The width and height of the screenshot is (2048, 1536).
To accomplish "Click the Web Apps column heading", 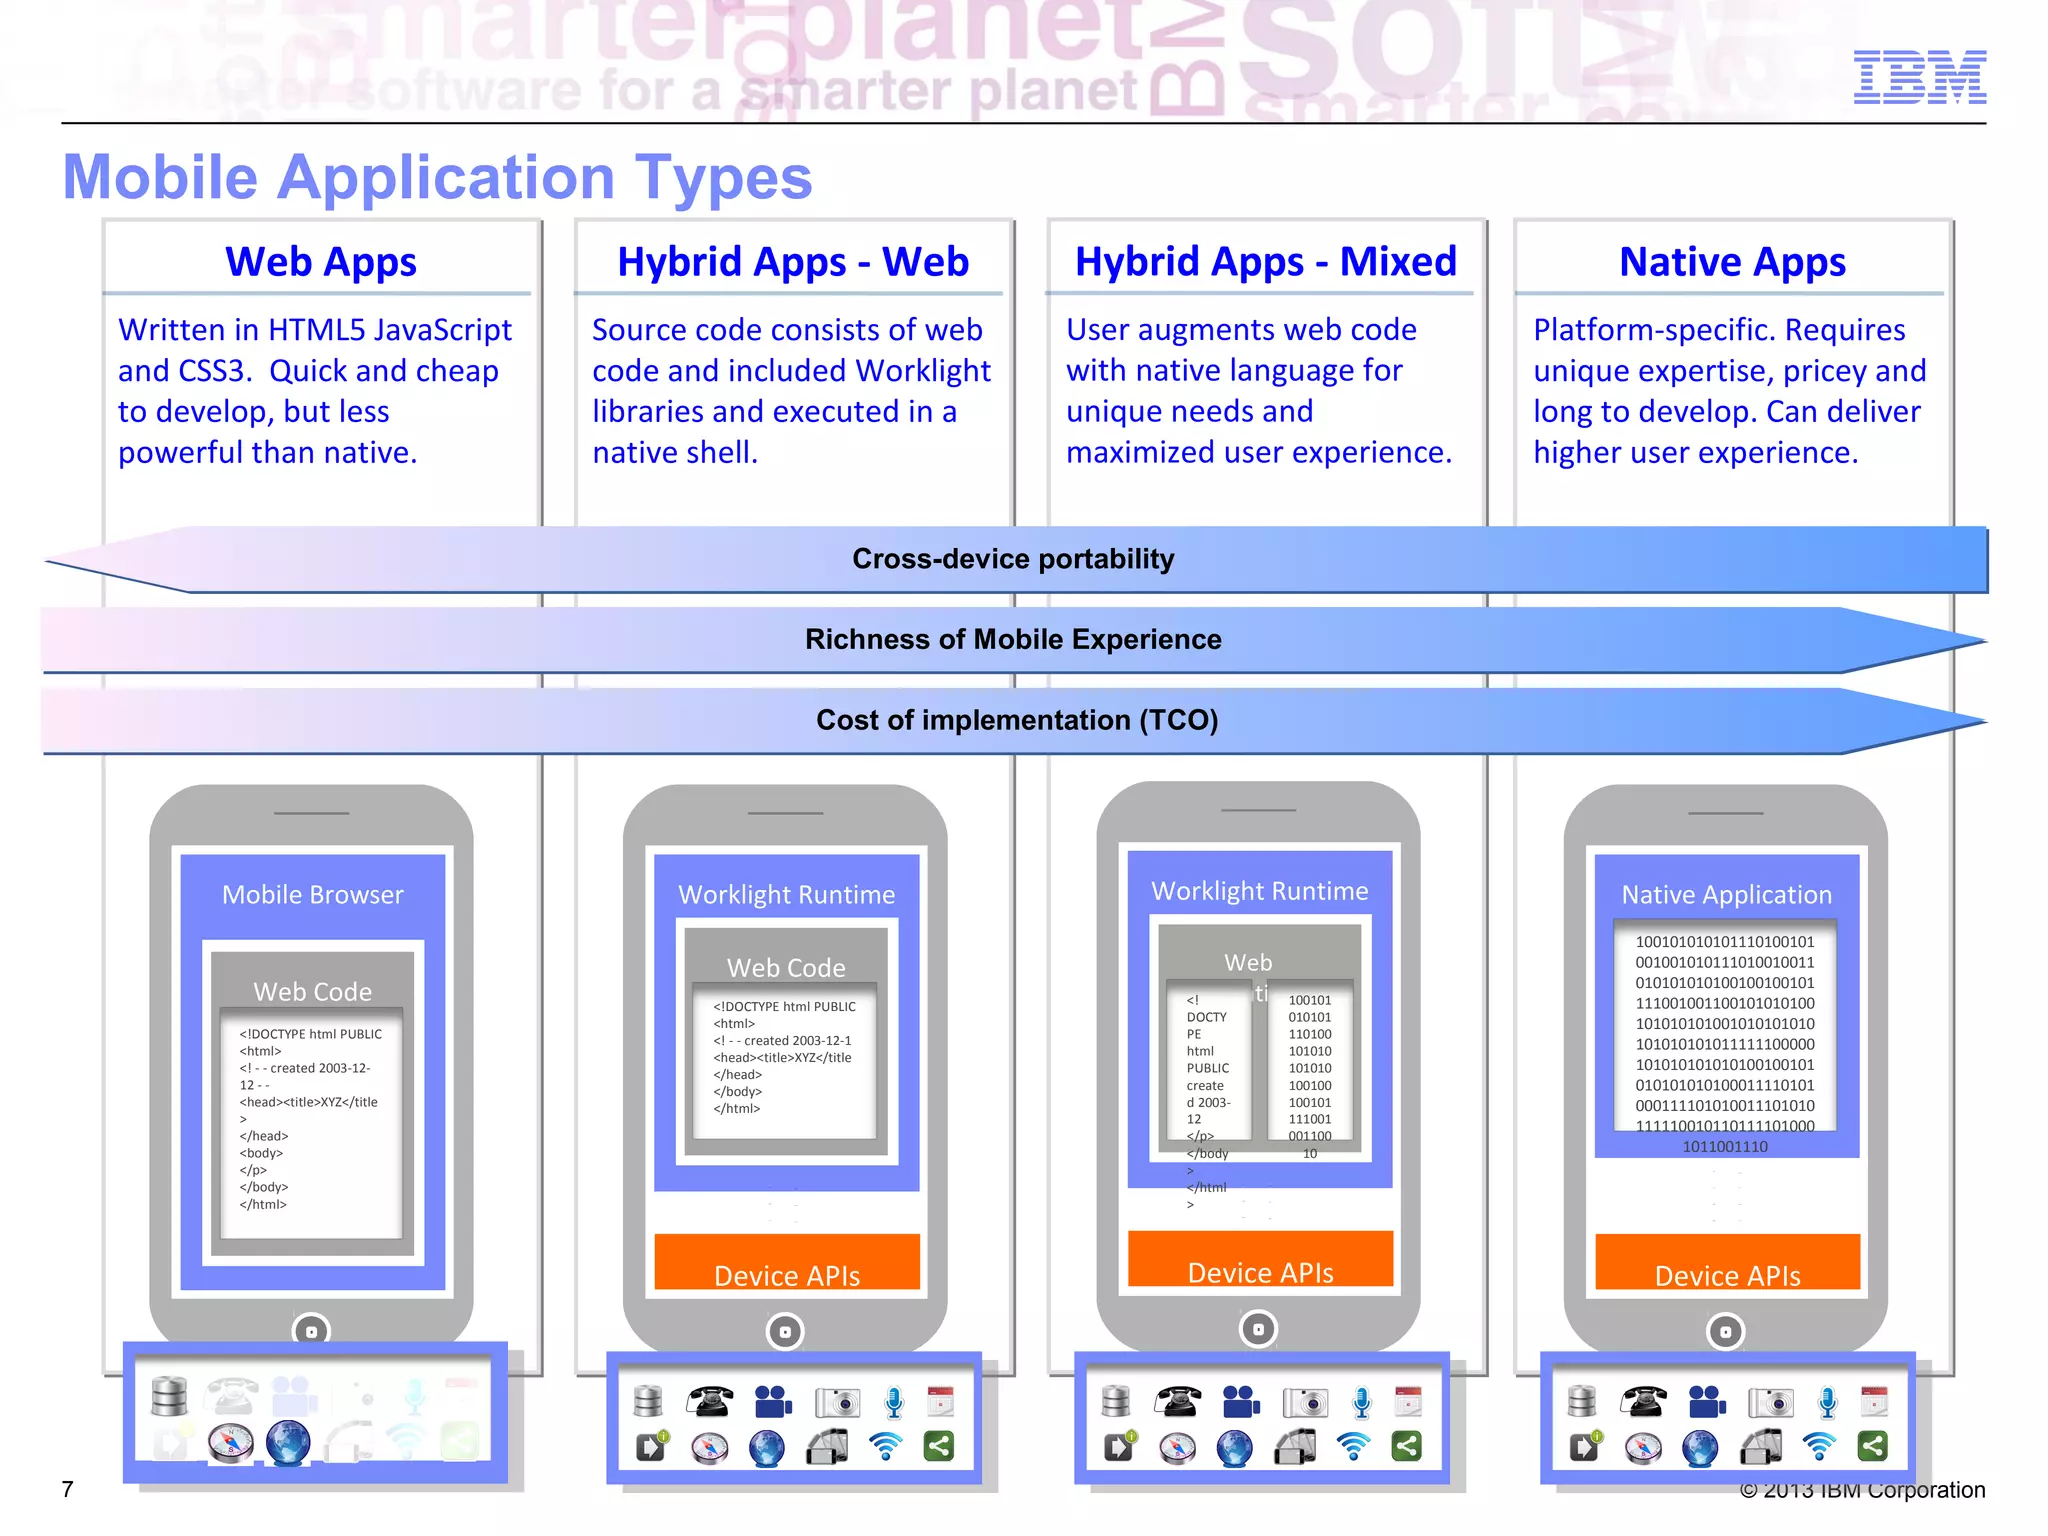I will coord(321,262).
